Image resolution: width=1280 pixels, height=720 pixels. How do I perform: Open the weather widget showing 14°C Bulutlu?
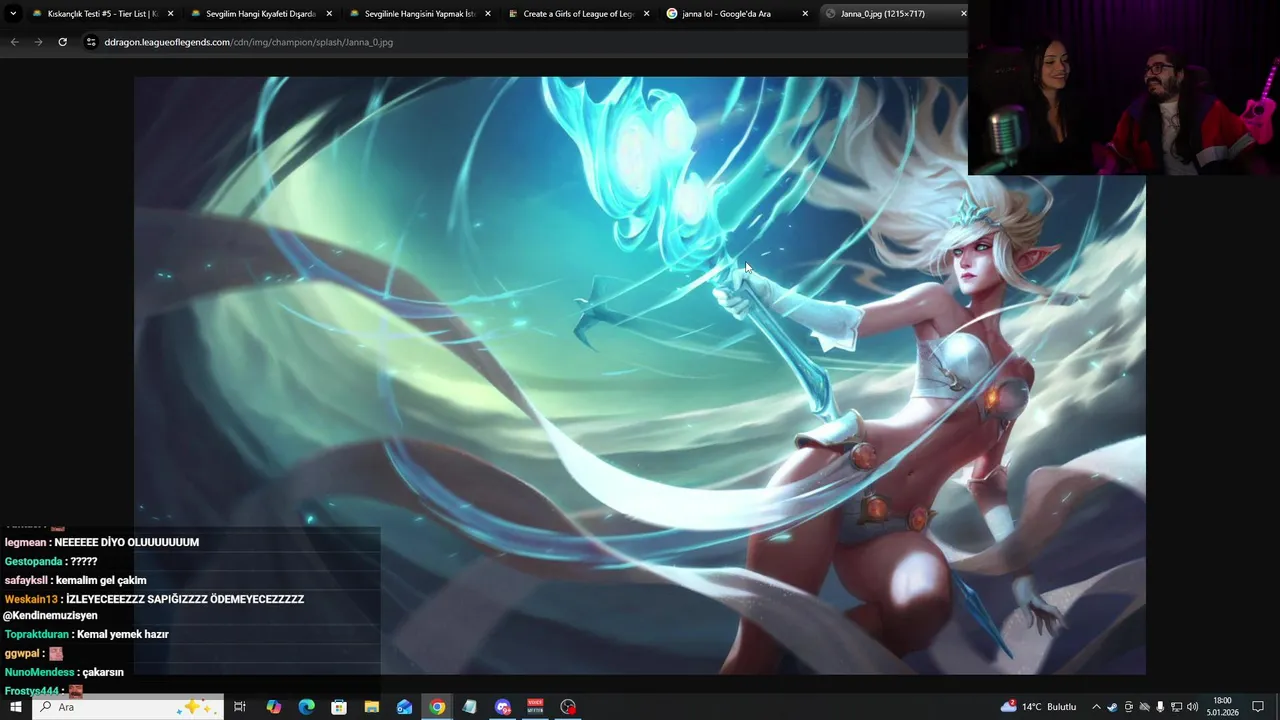pos(1038,707)
